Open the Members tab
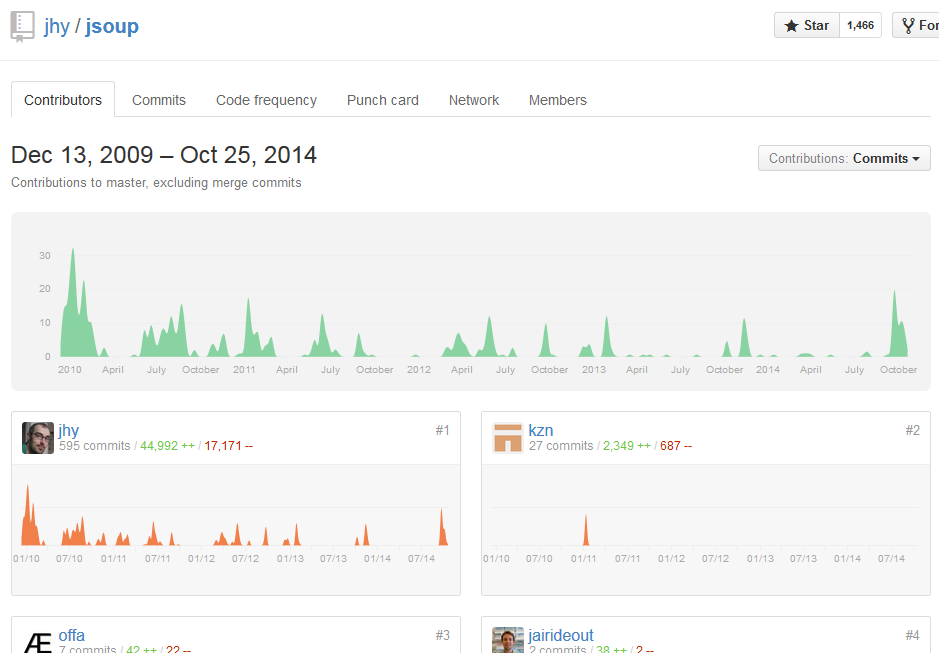The image size is (939, 653). click(558, 100)
